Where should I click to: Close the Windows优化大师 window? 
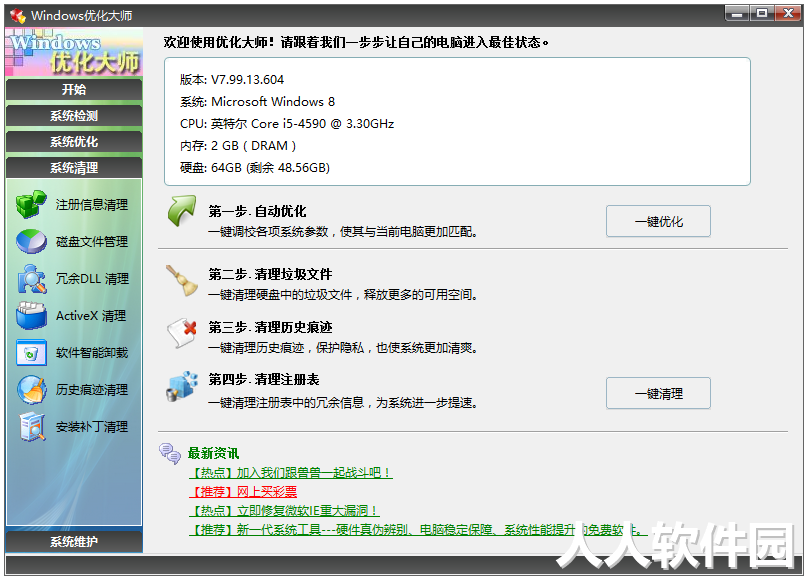tap(788, 14)
